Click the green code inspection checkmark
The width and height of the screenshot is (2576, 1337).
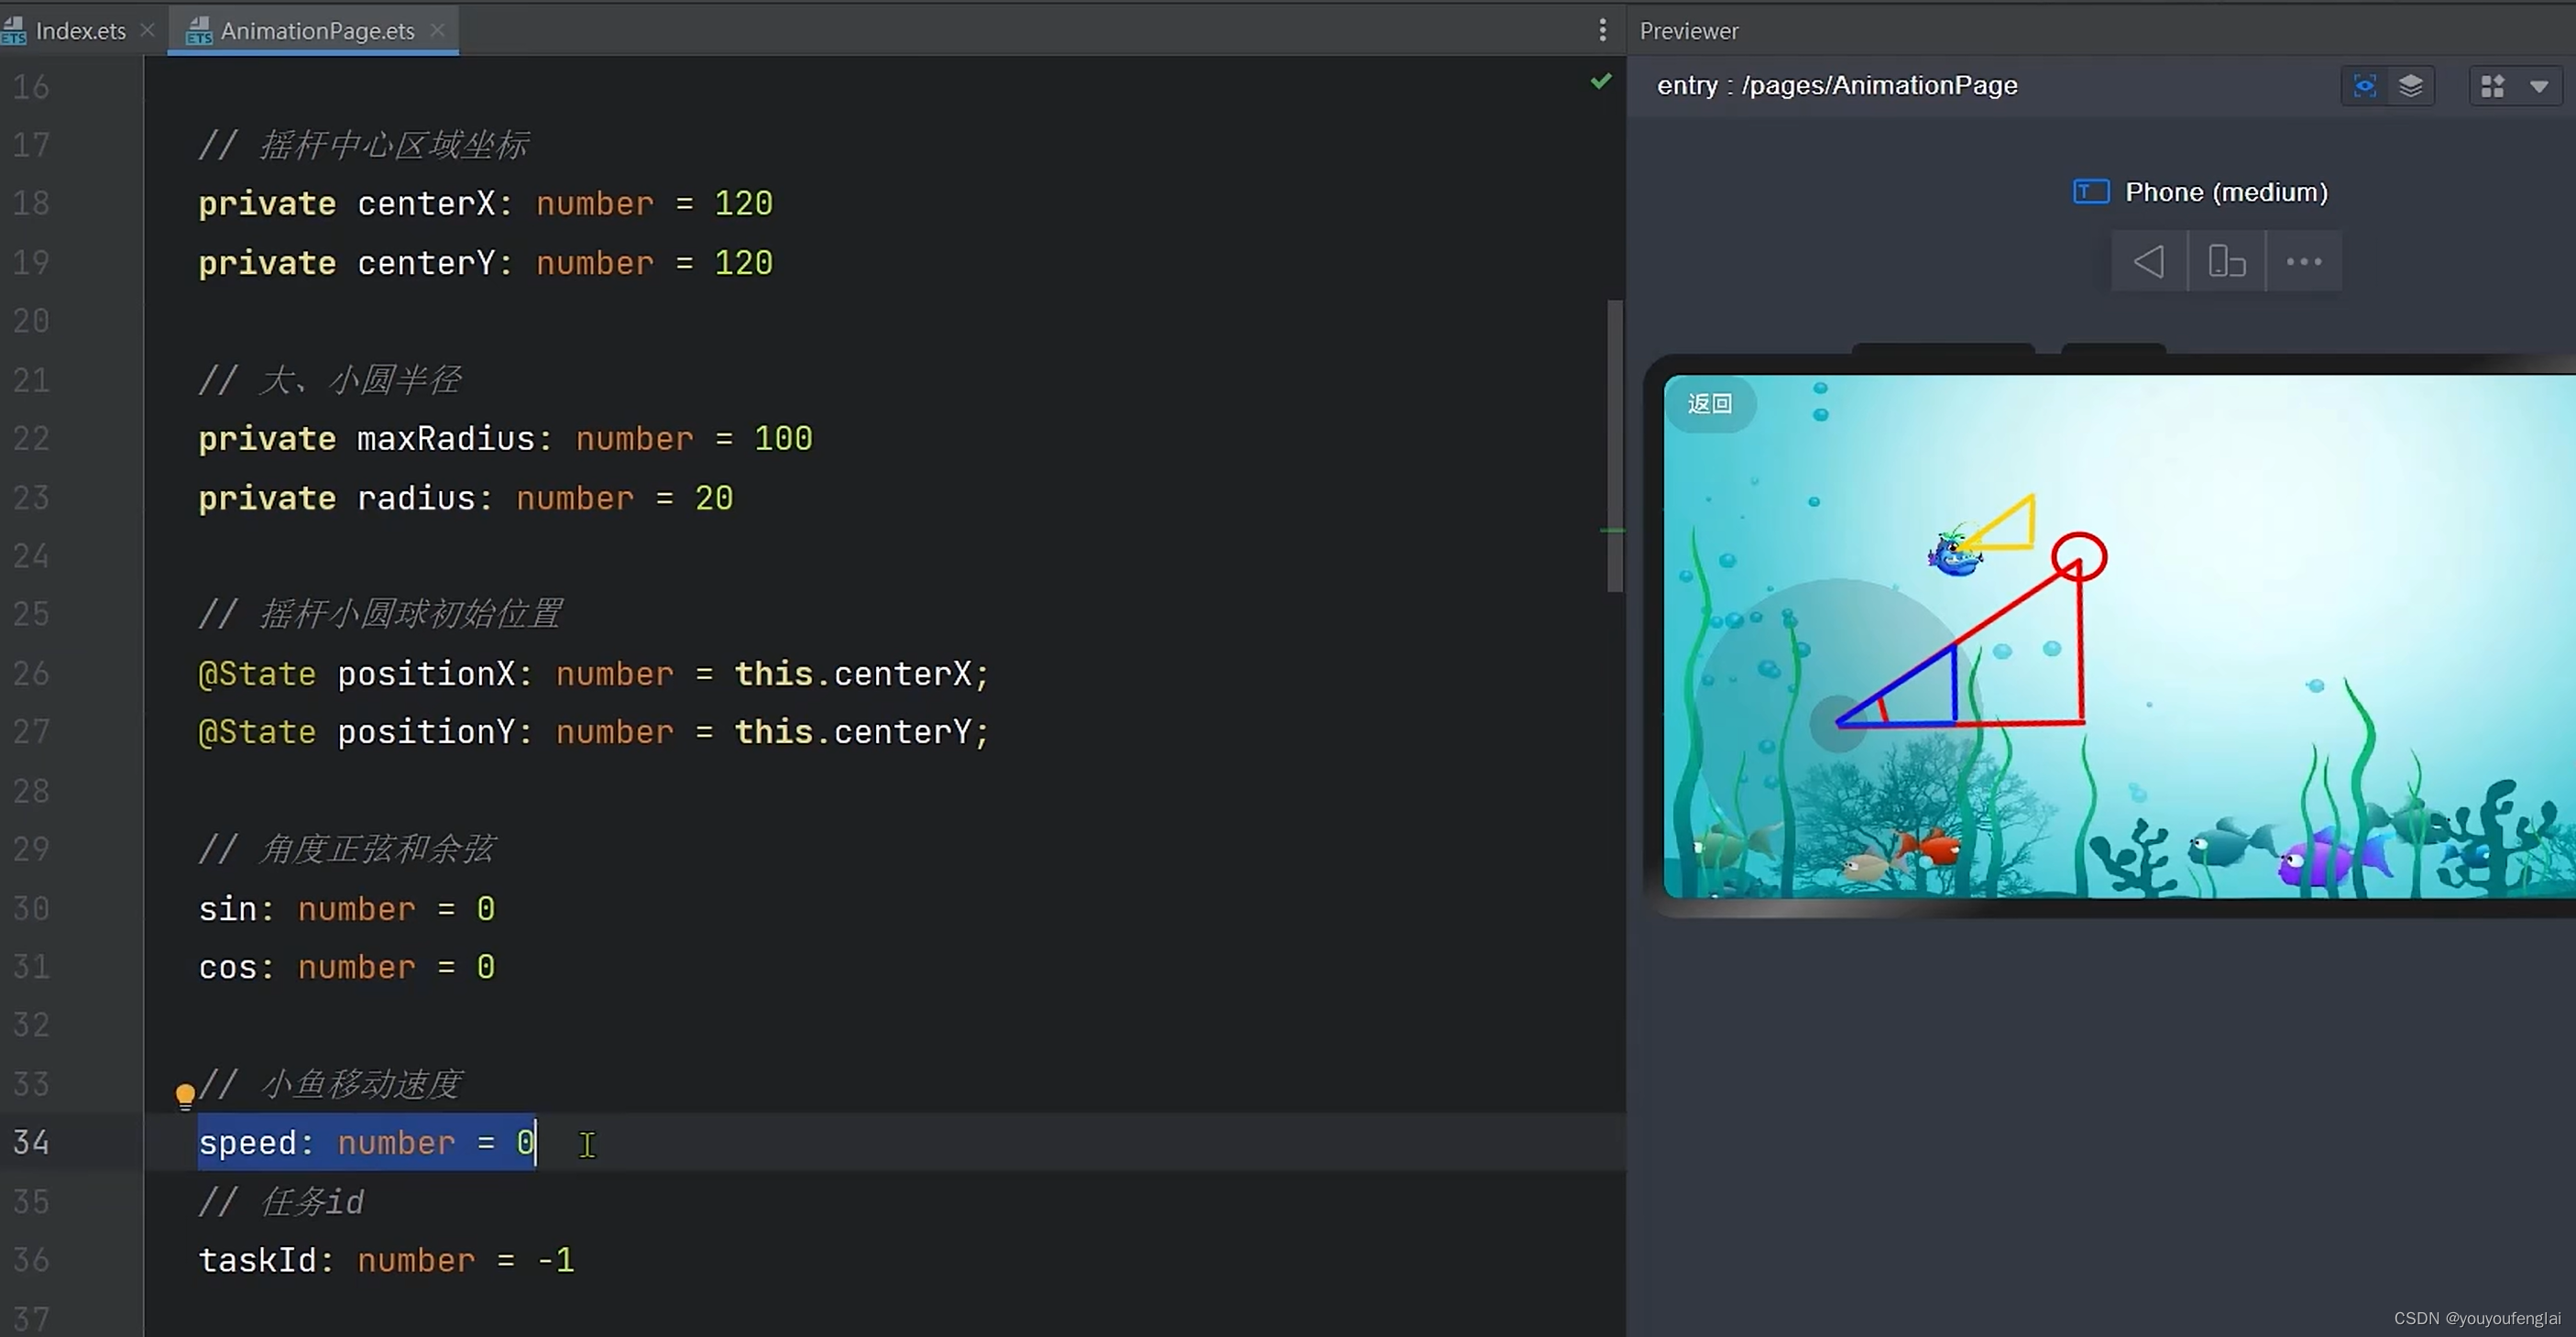1601,82
